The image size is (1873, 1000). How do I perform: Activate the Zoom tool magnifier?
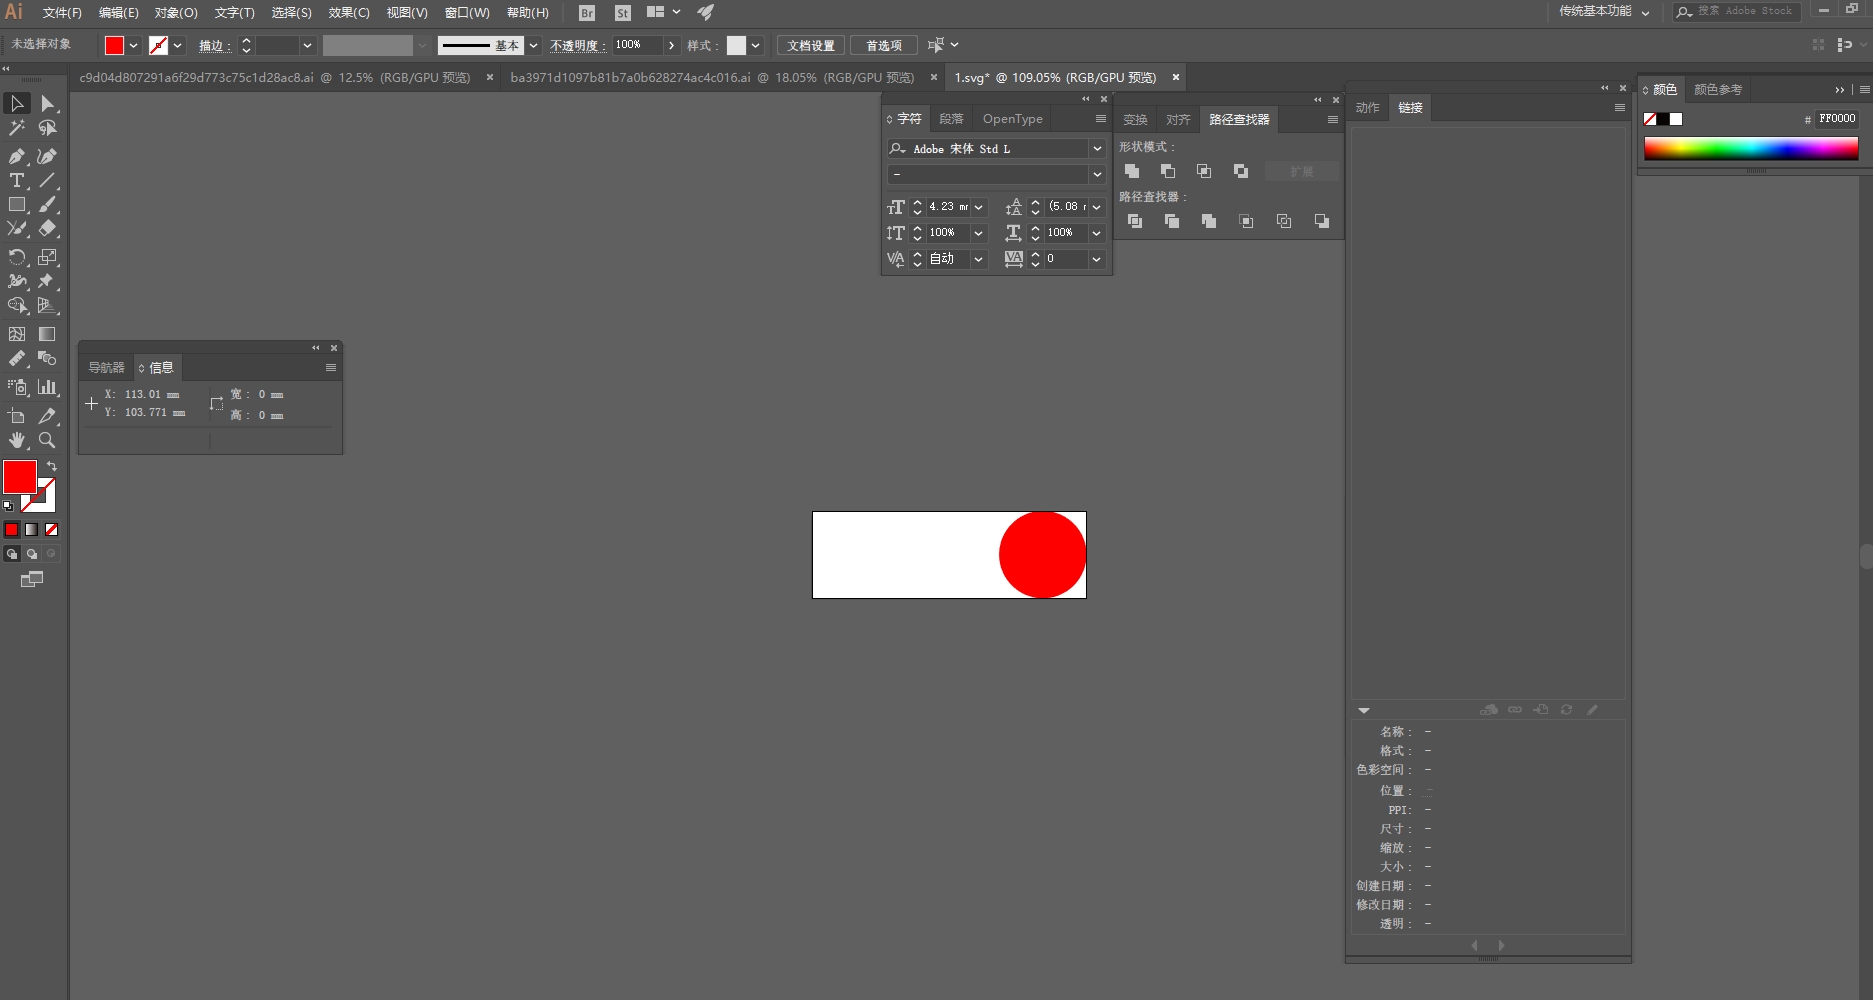(x=47, y=440)
